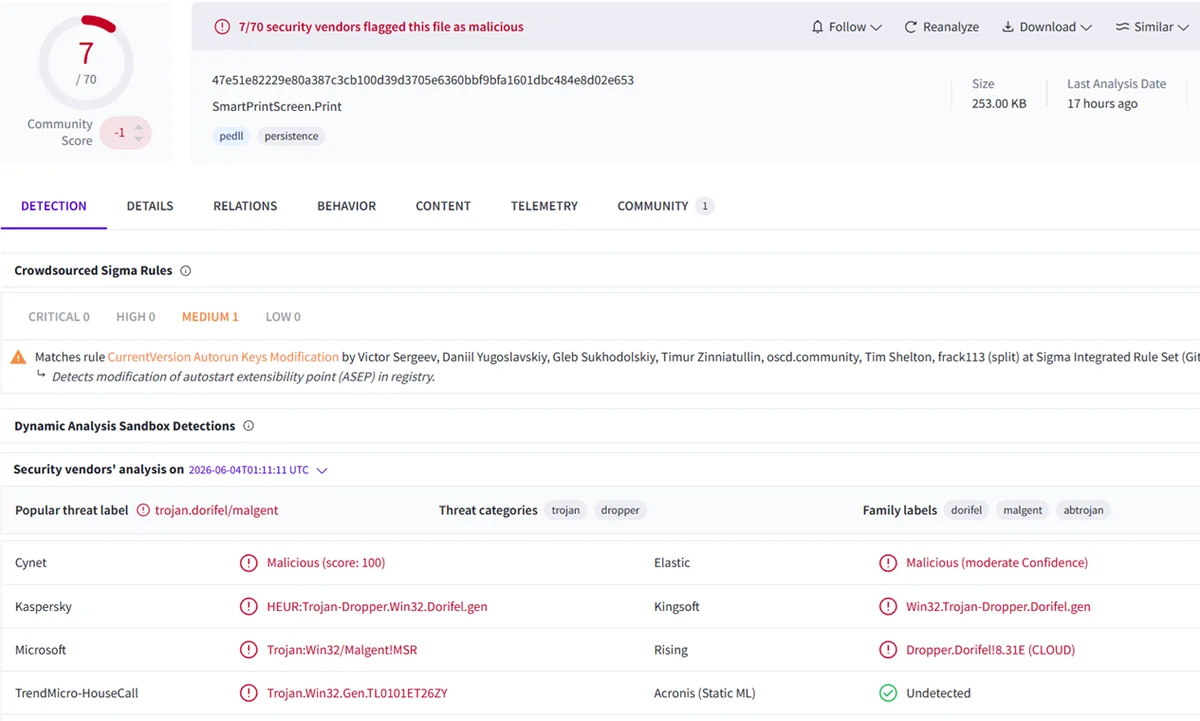Screen dimensions: 1200x721
Task: Select the trojan threat category chip
Action: coord(565,510)
